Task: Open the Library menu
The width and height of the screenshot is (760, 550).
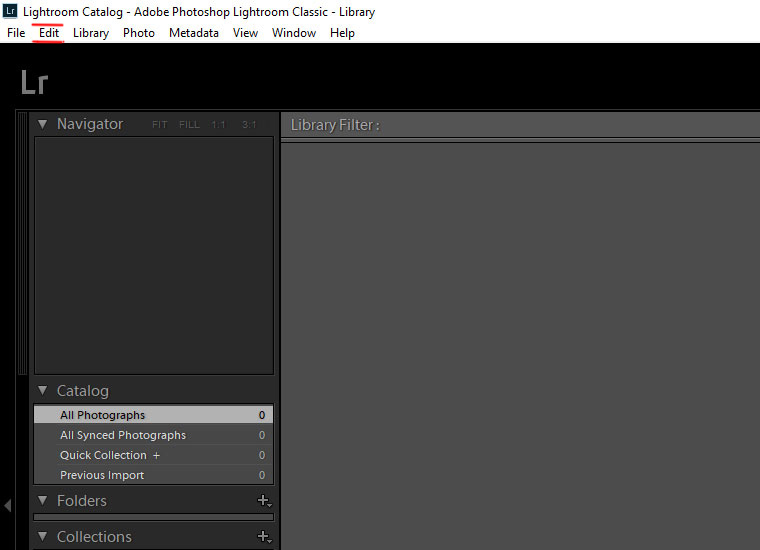Action: coord(91,33)
